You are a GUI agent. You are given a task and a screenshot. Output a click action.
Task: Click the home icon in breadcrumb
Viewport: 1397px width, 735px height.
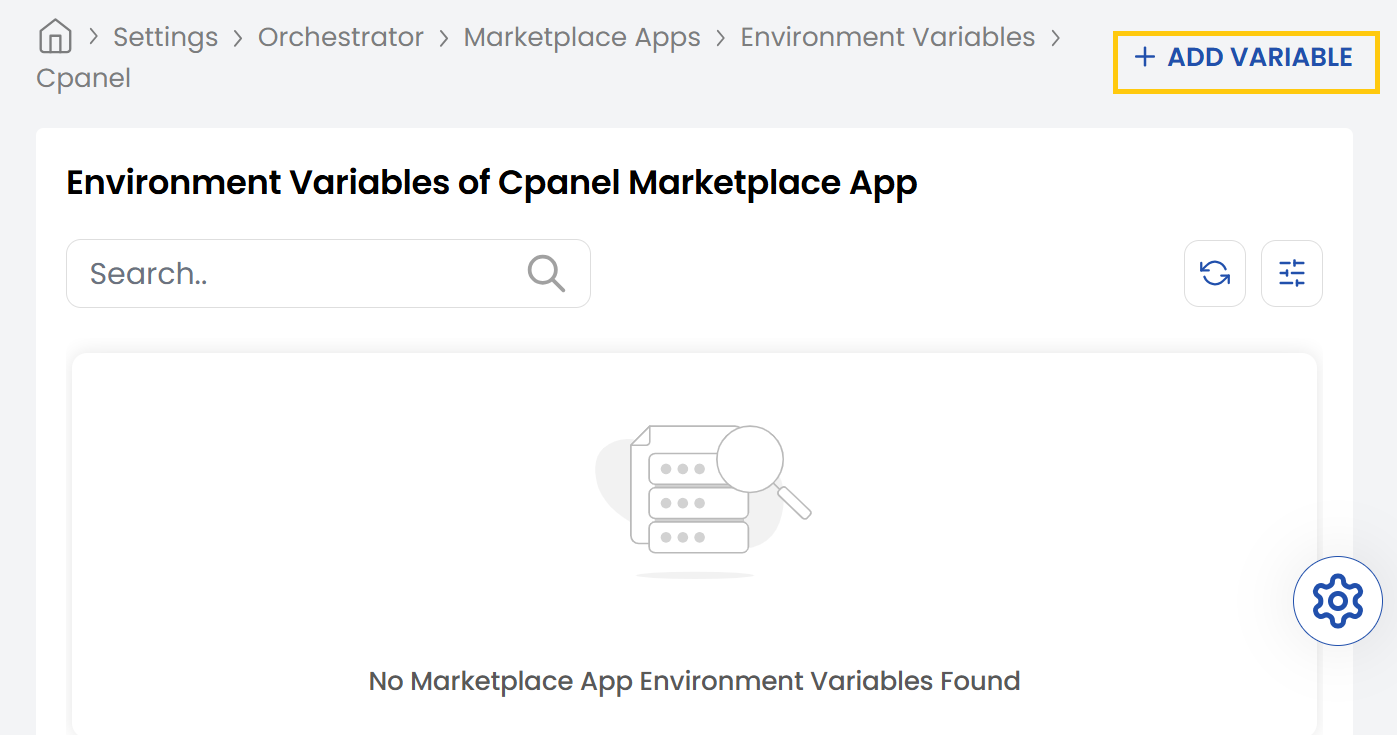(x=55, y=37)
